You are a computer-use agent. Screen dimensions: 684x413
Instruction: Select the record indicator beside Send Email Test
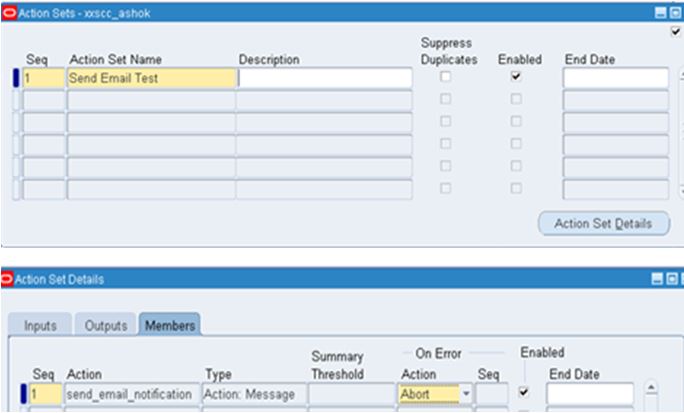click(x=16, y=78)
